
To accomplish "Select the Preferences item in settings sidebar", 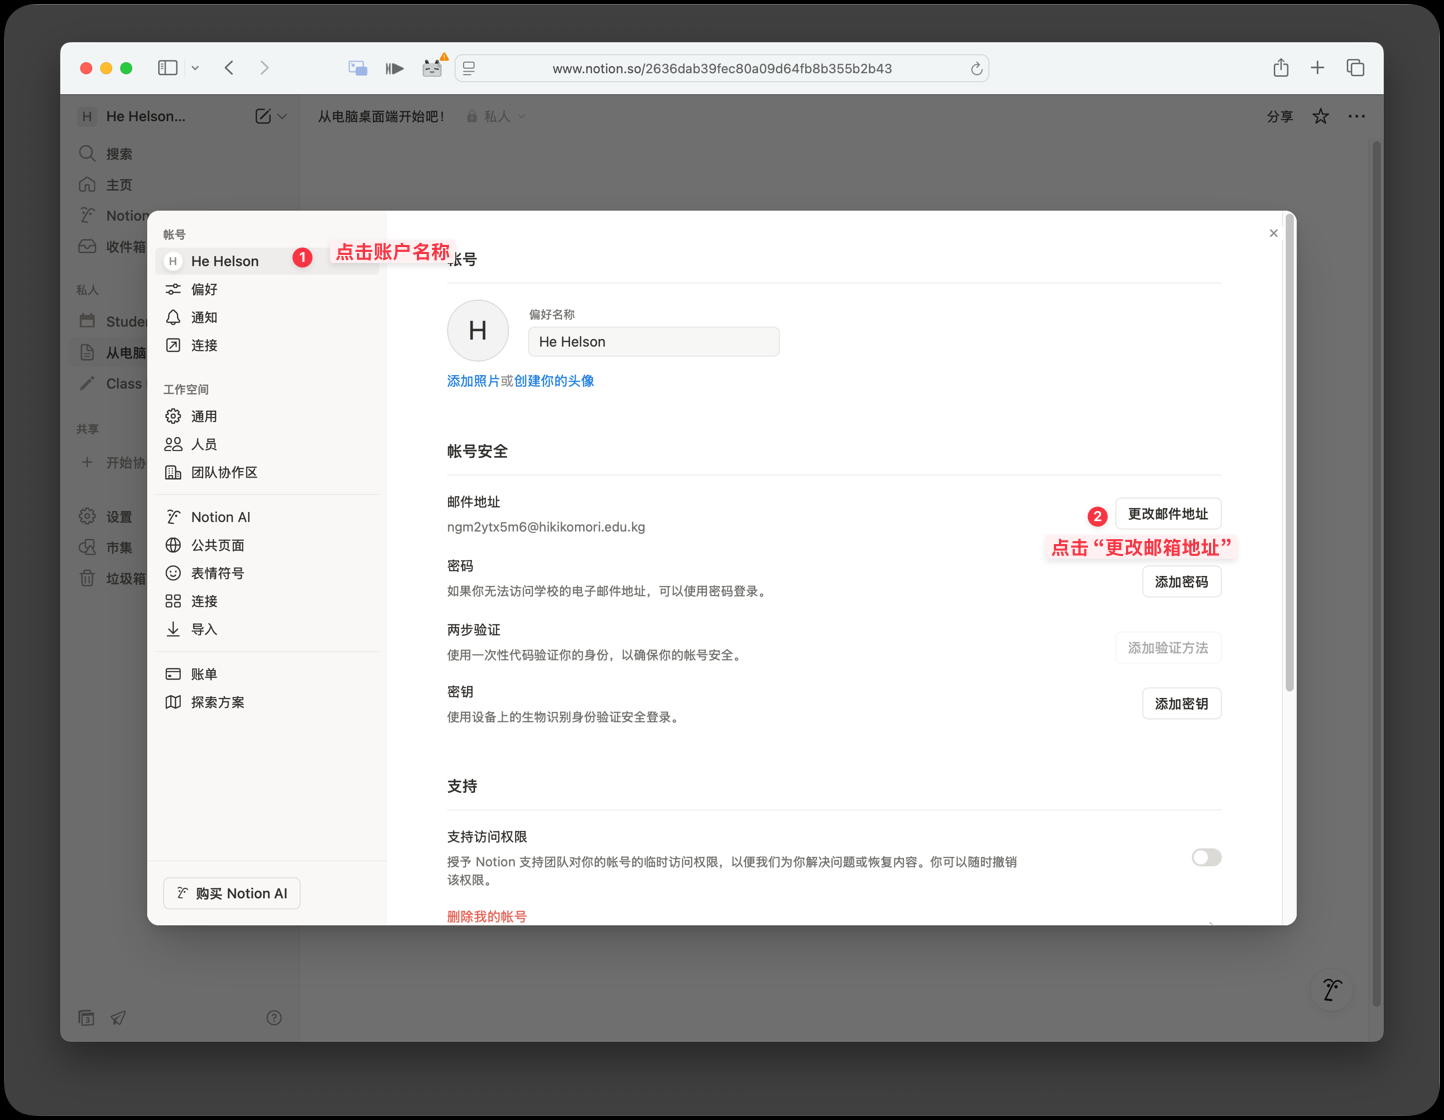I will click(204, 289).
